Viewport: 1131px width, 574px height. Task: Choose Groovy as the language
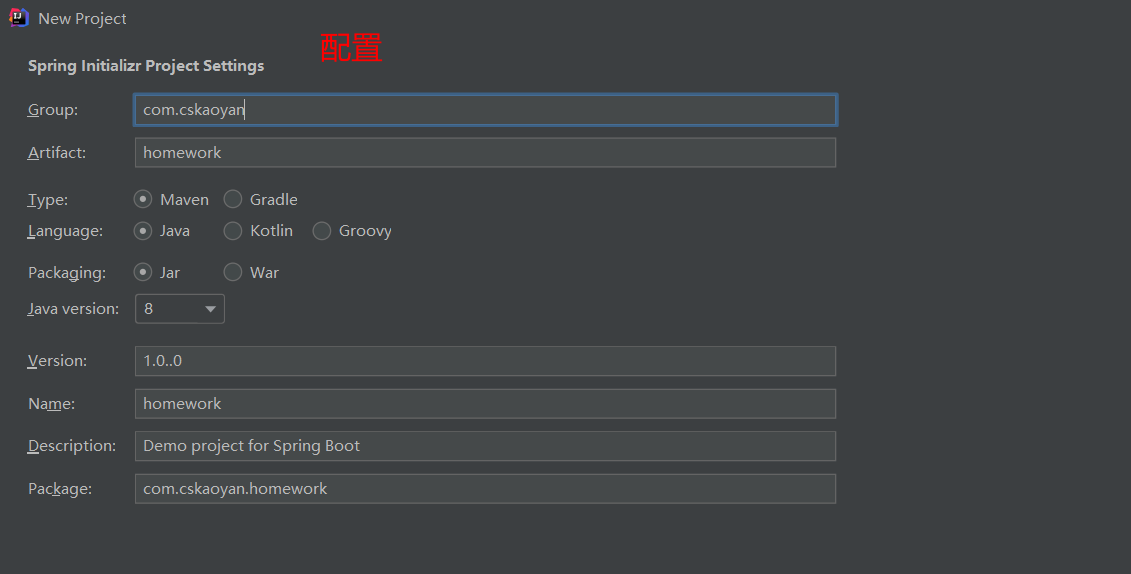click(x=322, y=231)
